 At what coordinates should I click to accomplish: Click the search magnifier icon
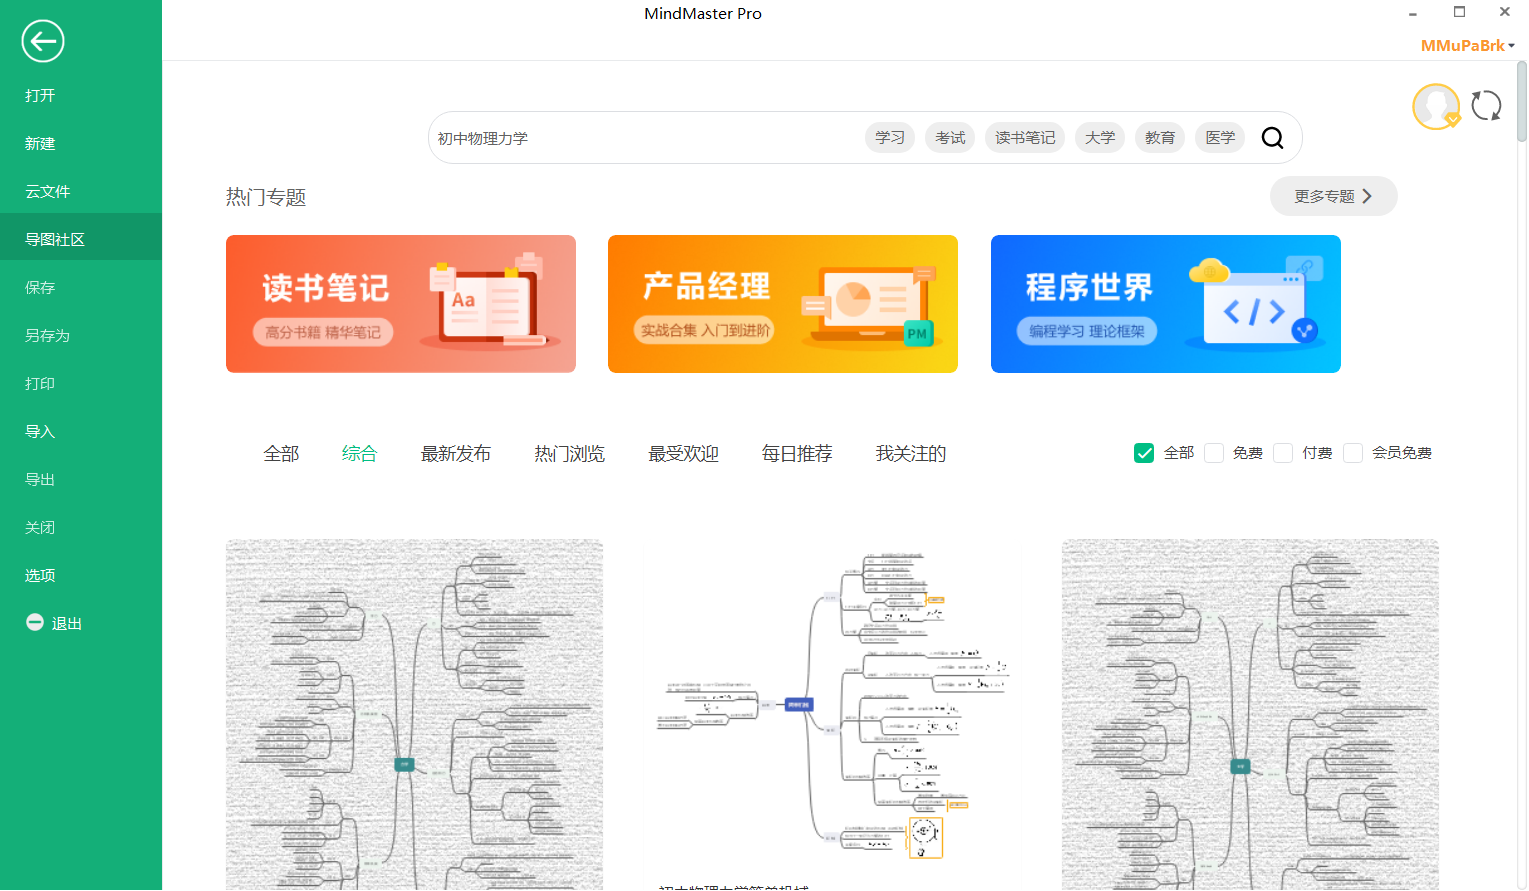click(x=1272, y=138)
